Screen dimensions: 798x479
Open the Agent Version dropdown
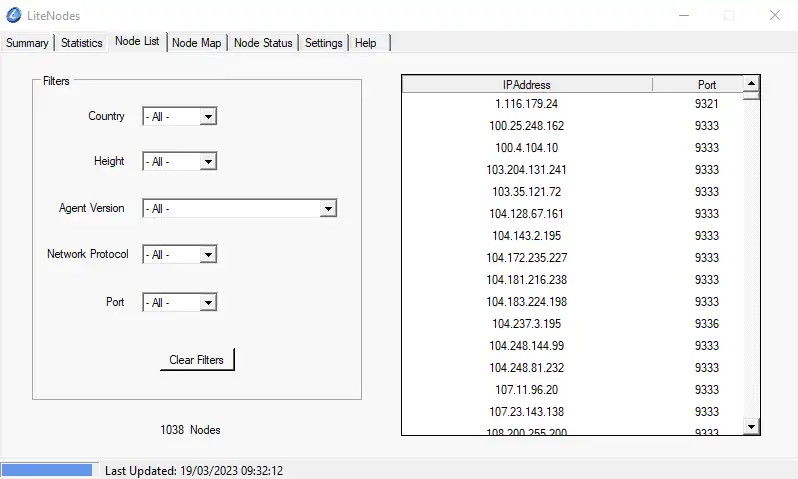(x=328, y=208)
